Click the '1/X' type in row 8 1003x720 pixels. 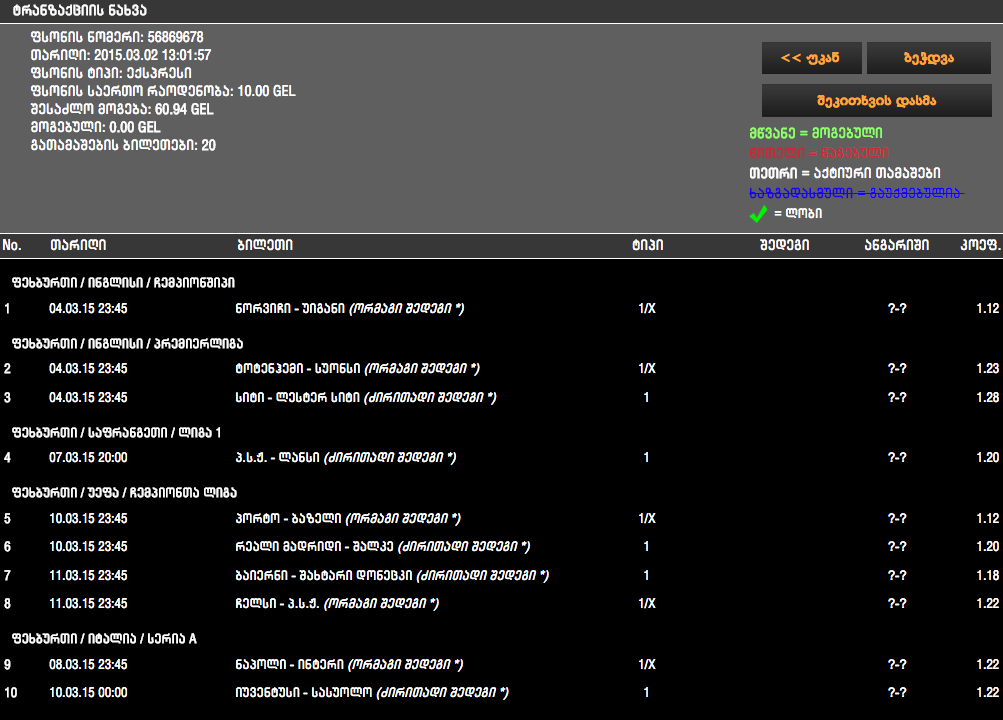coord(647,604)
